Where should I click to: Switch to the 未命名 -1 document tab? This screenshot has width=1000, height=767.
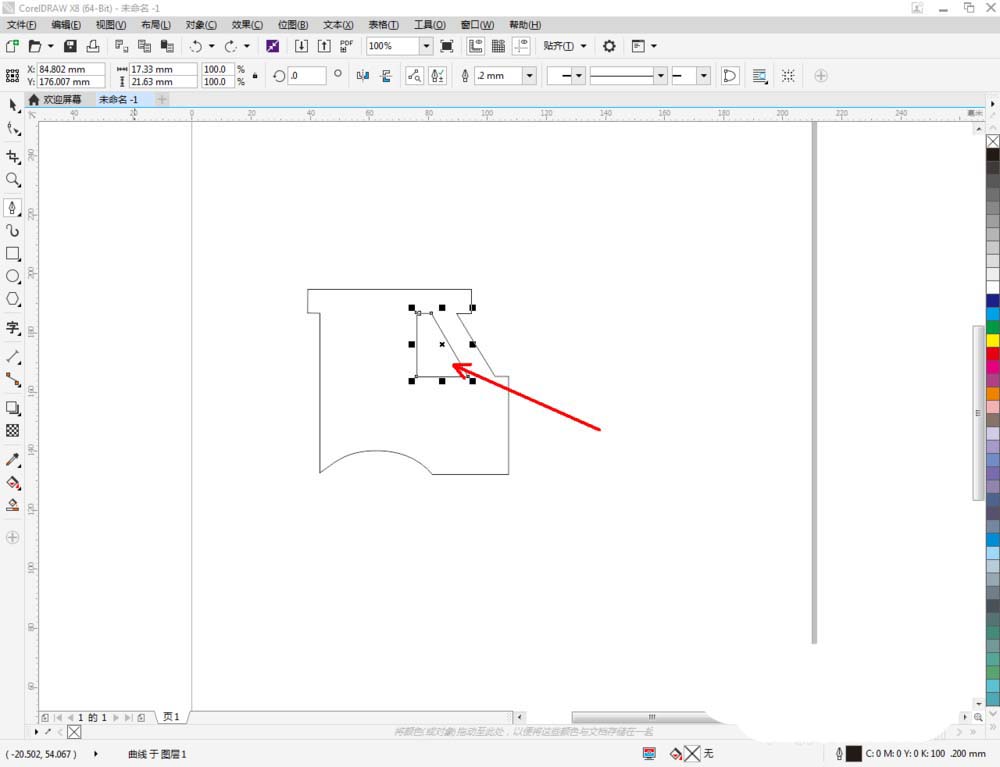119,99
